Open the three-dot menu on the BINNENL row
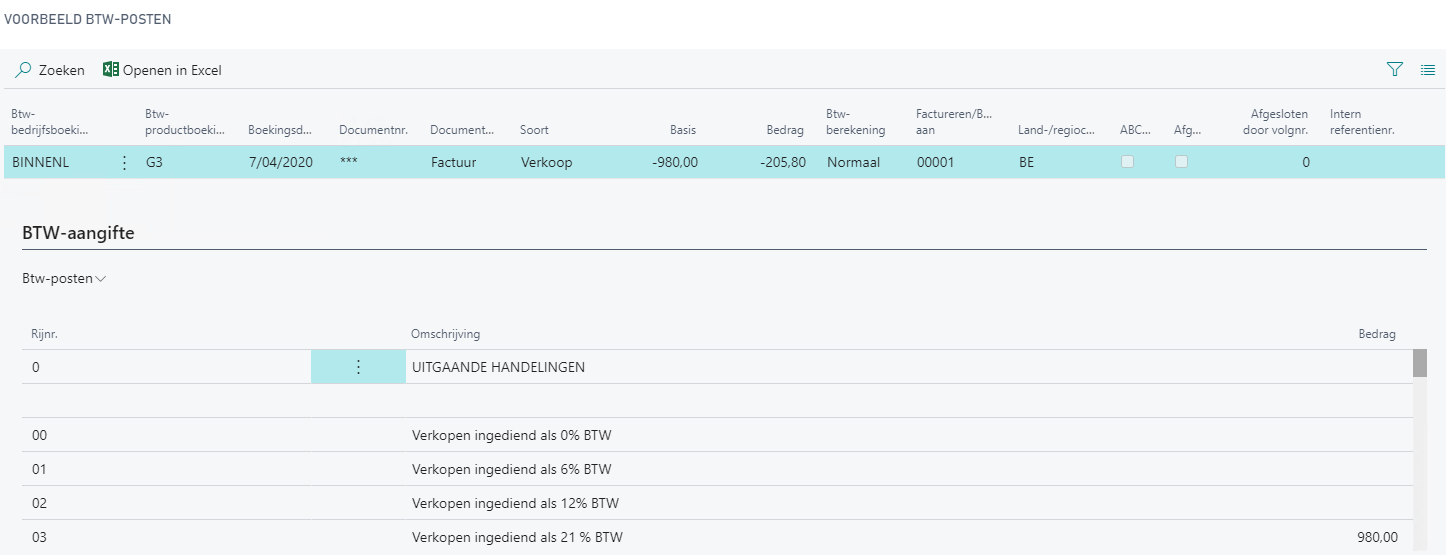Viewport: 1446px width, 555px height. [x=124, y=163]
